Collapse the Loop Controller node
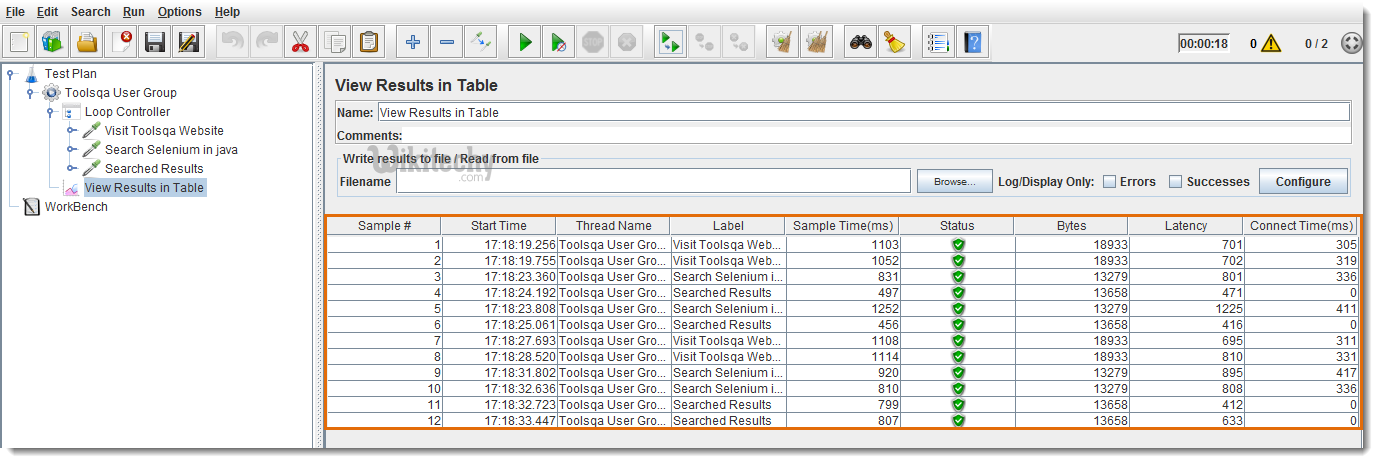The image size is (1378, 463). (x=50, y=112)
